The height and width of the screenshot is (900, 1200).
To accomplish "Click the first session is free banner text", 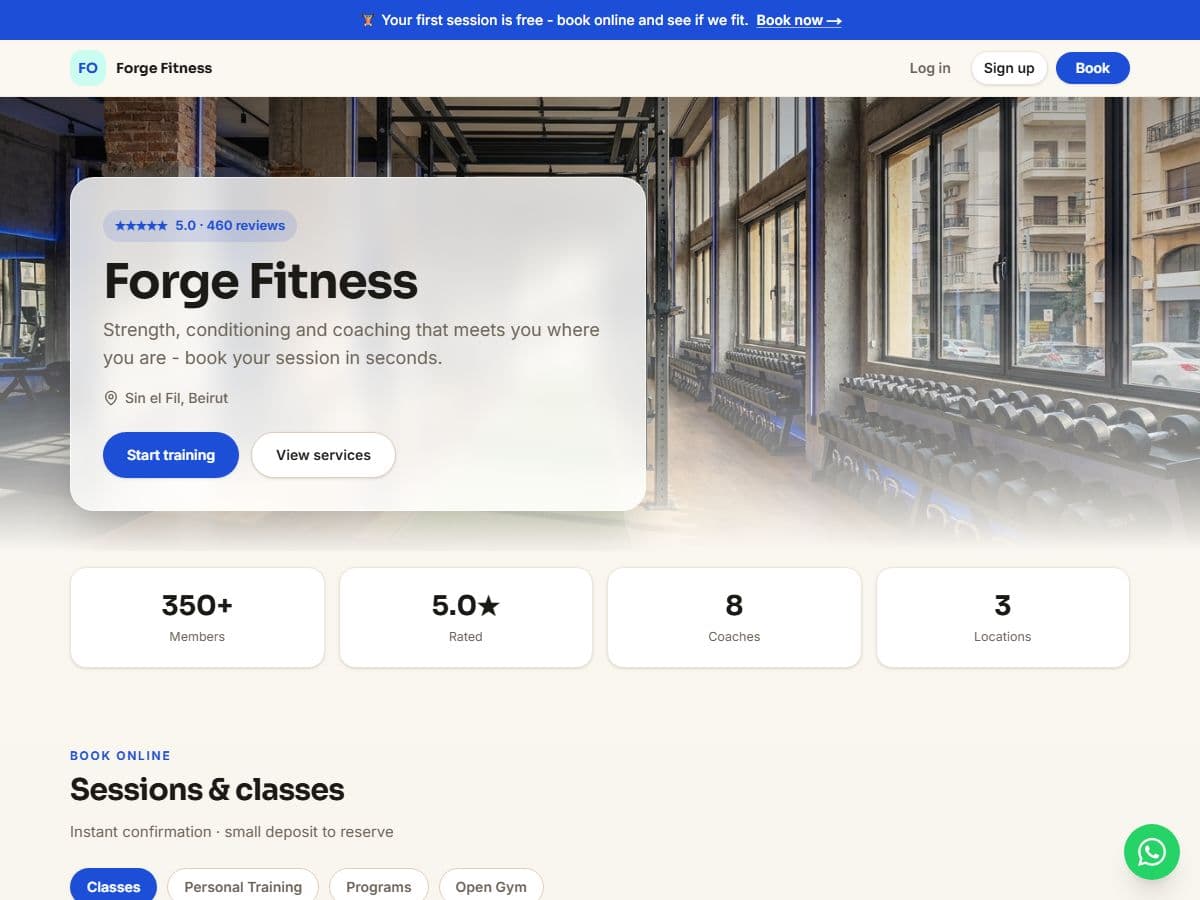I will click(x=565, y=20).
